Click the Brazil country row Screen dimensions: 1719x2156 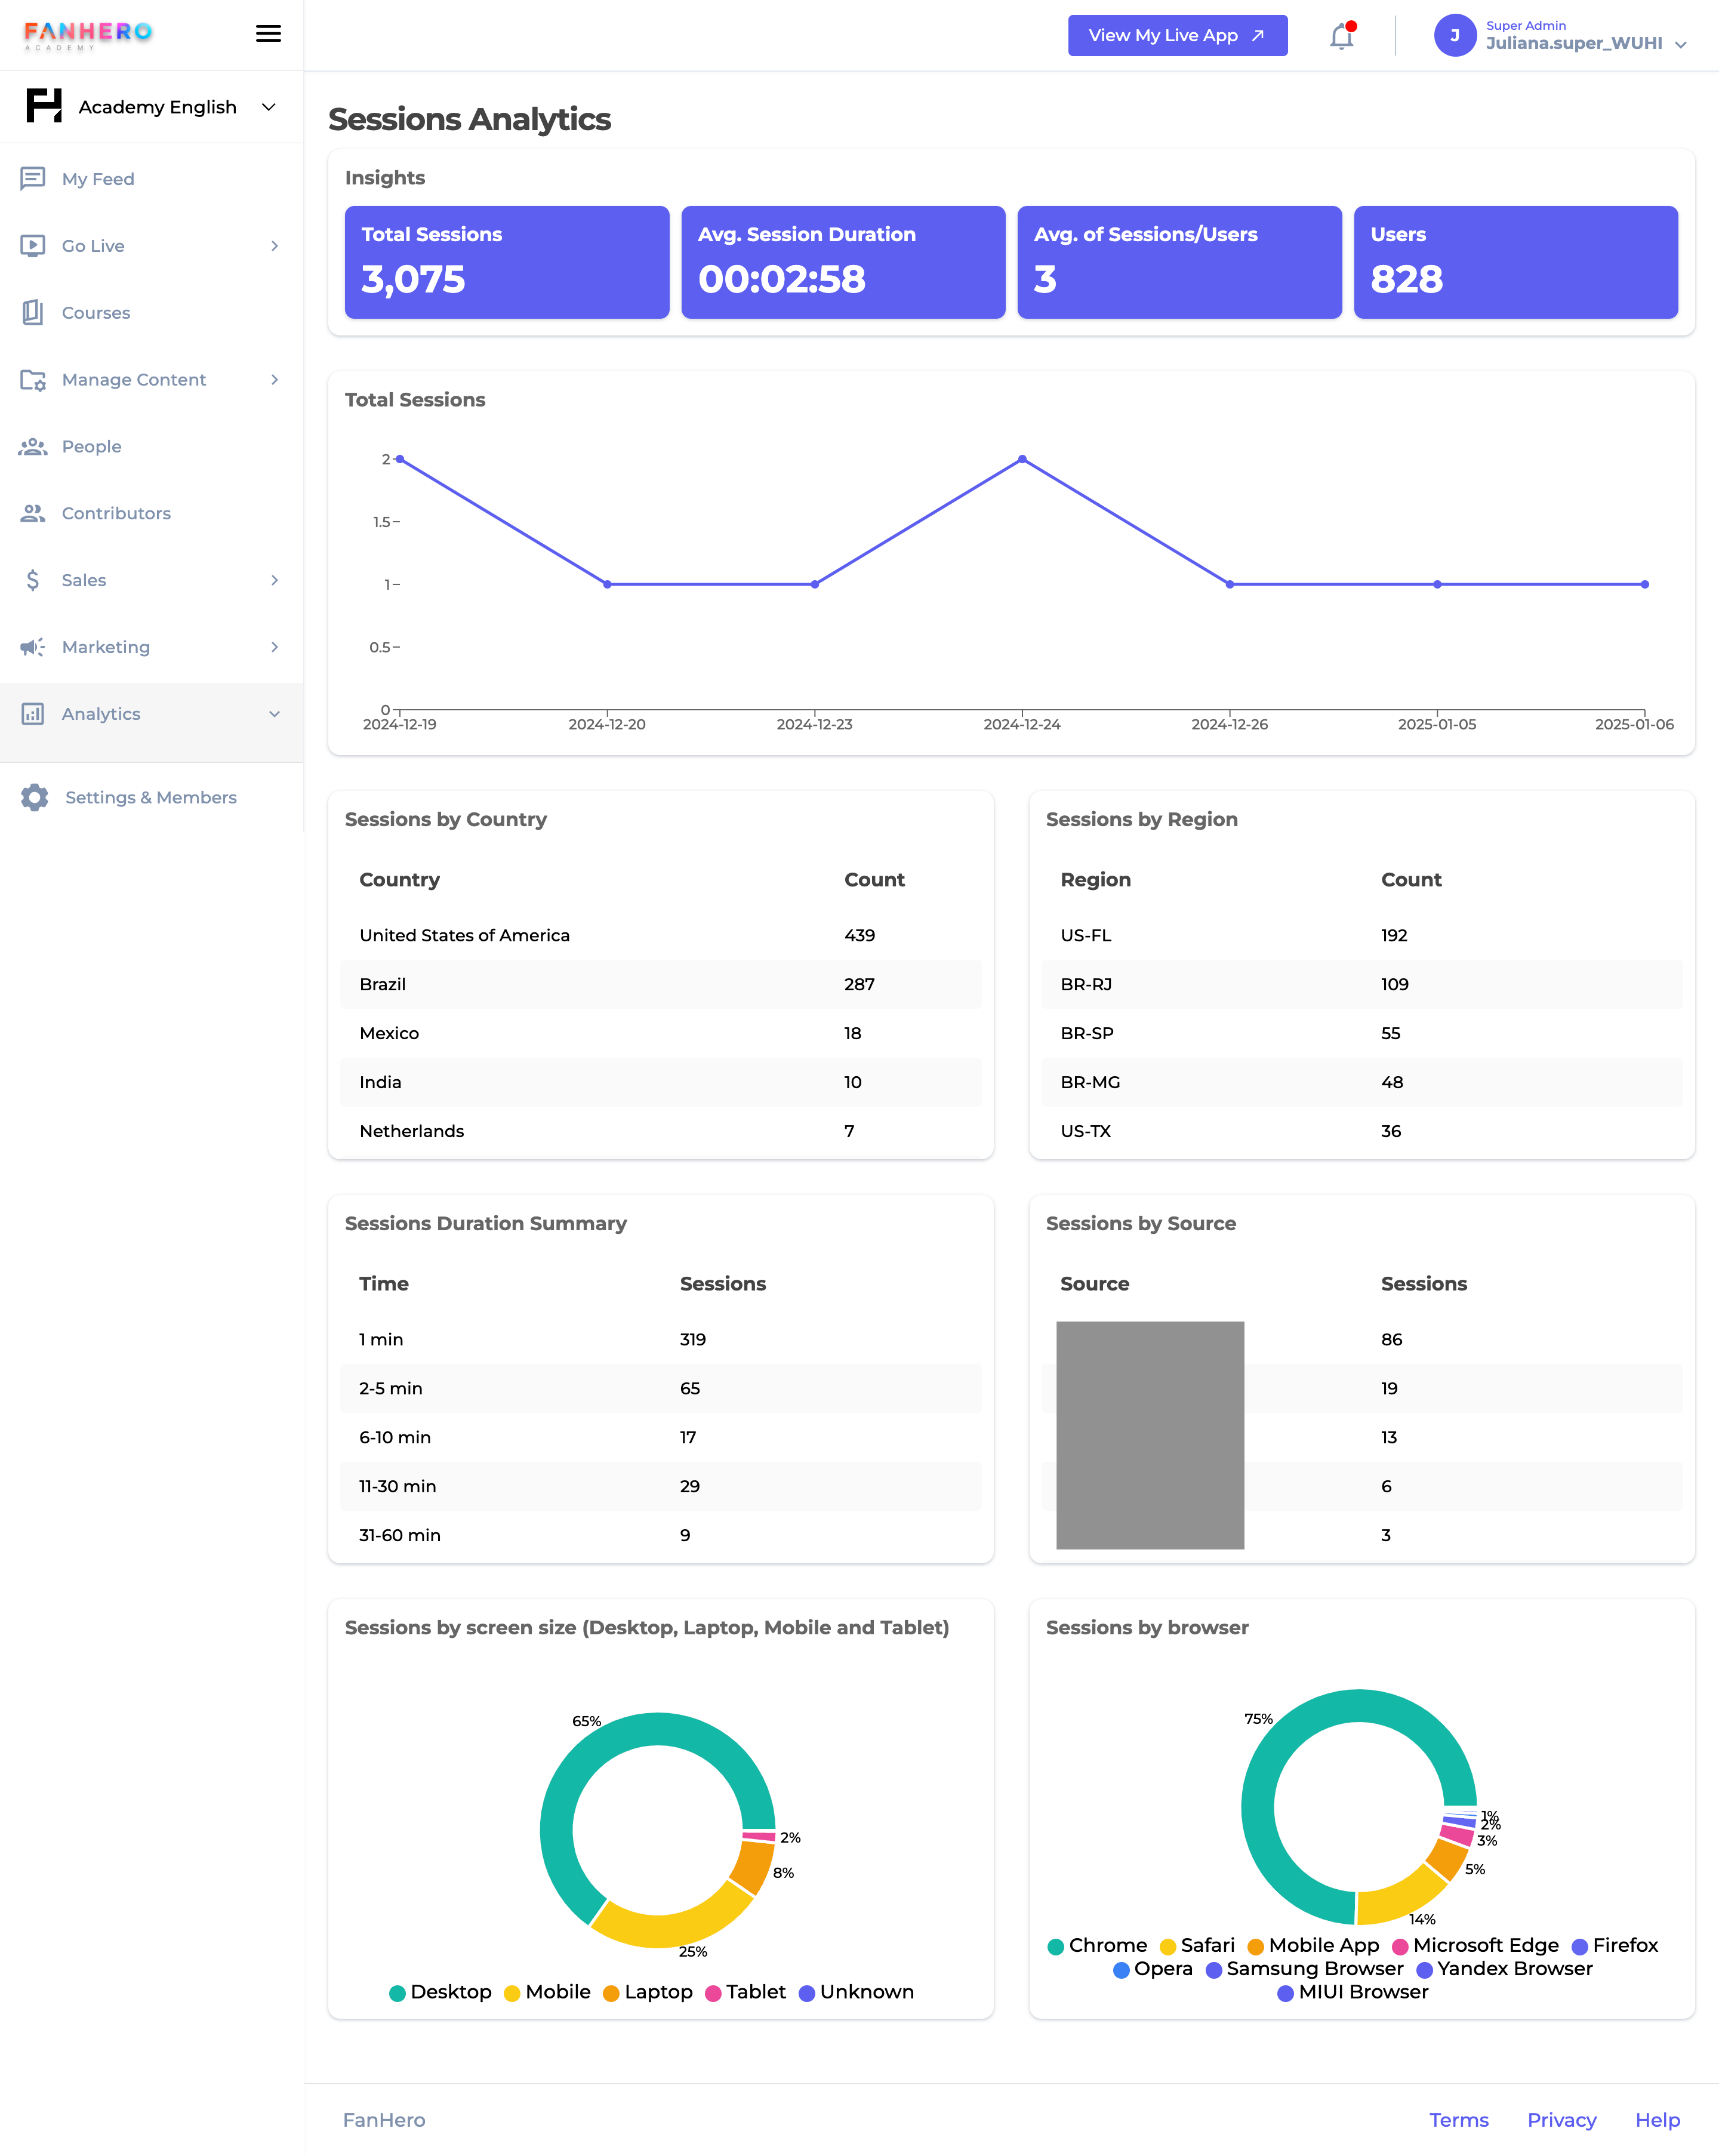661,984
